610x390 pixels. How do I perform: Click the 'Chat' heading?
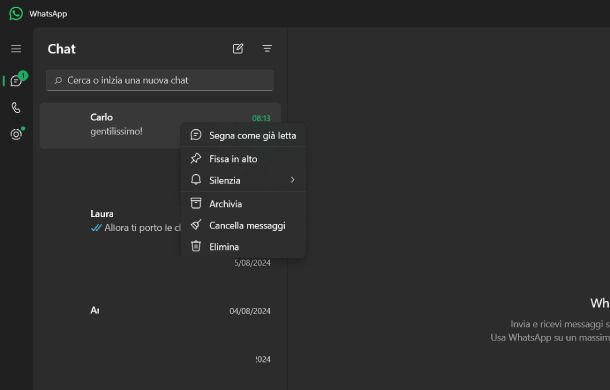[61, 49]
